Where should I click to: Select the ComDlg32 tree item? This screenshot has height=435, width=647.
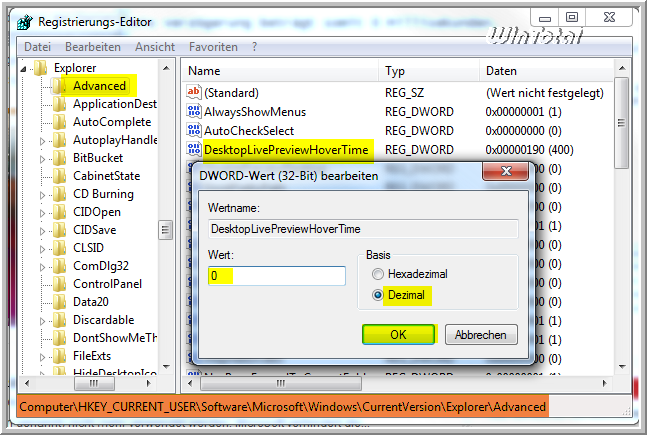tap(101, 266)
